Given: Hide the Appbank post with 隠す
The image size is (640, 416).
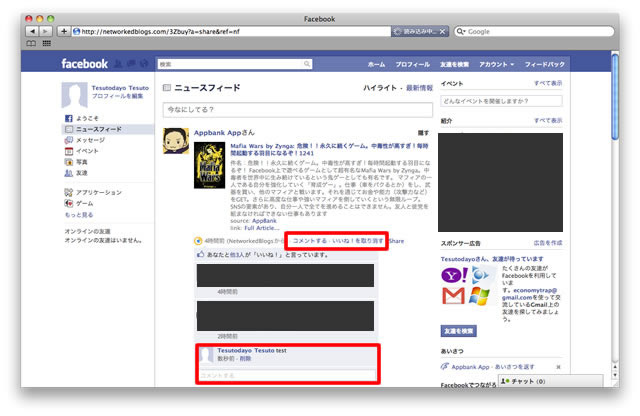Looking at the screenshot, I should click(423, 133).
